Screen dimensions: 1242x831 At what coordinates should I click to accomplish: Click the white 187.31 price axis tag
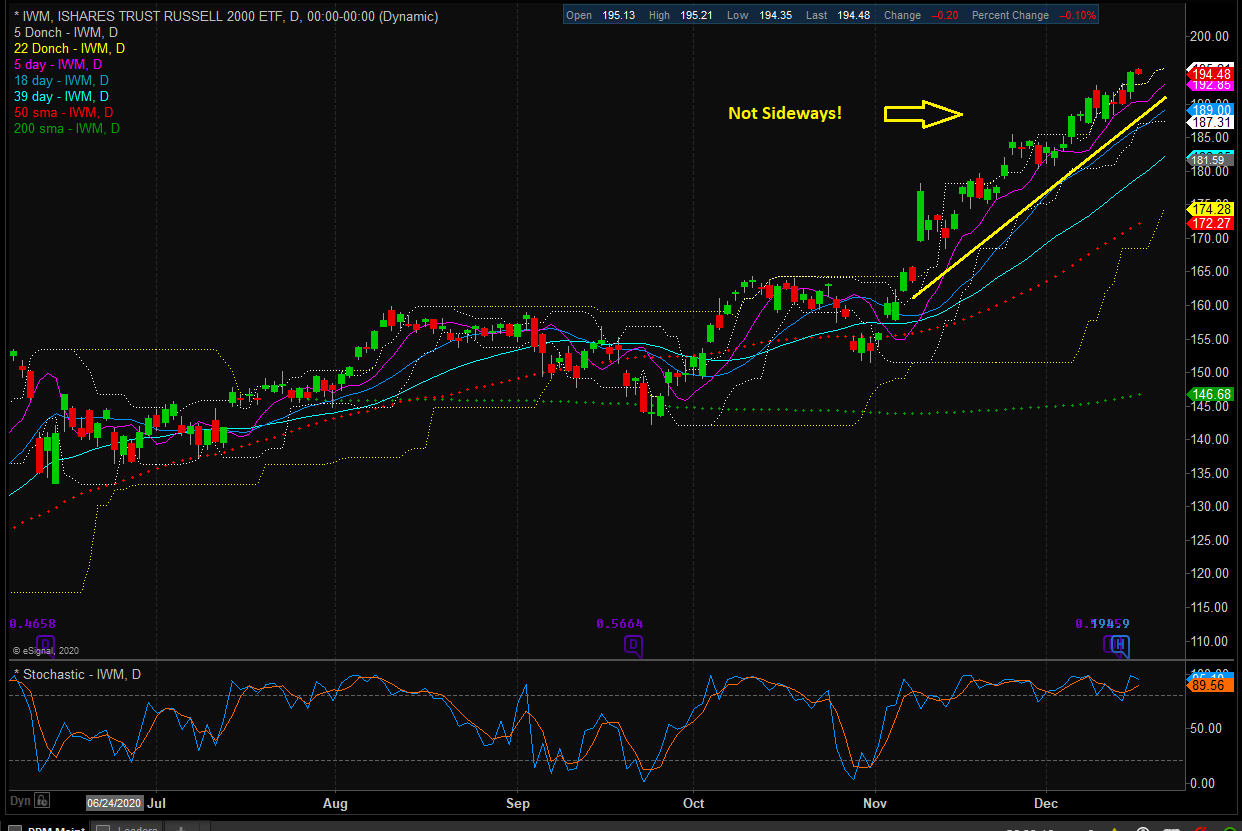(x=1211, y=121)
